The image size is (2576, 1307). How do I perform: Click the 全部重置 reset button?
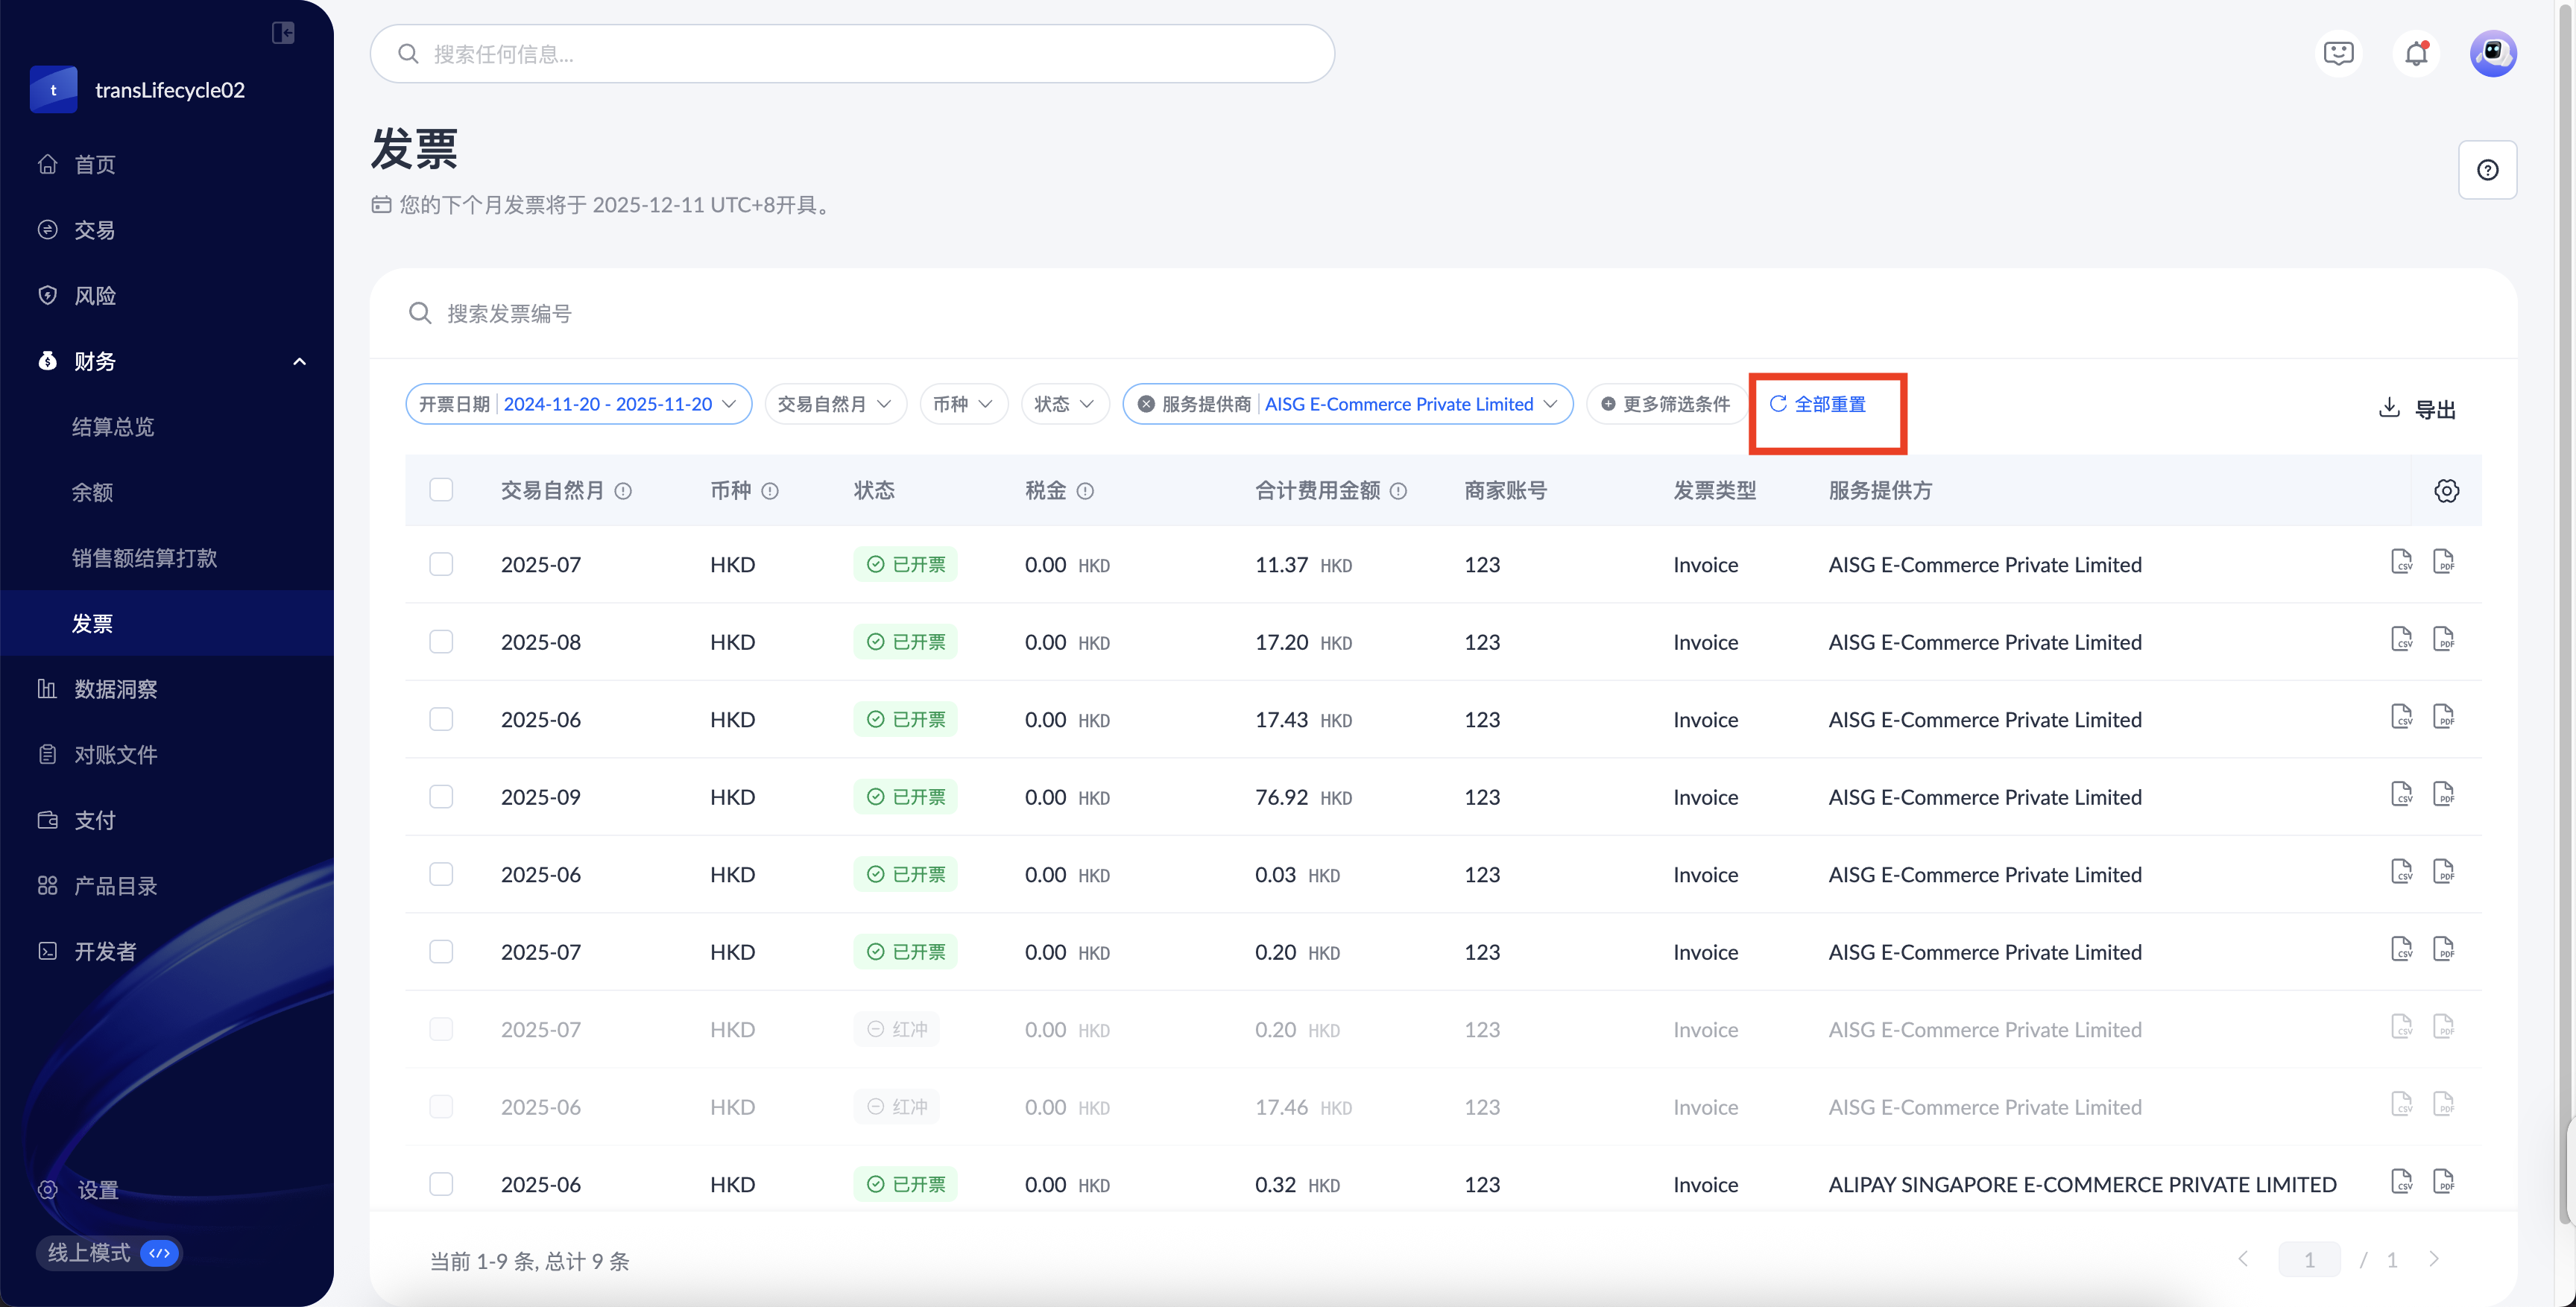(1818, 404)
